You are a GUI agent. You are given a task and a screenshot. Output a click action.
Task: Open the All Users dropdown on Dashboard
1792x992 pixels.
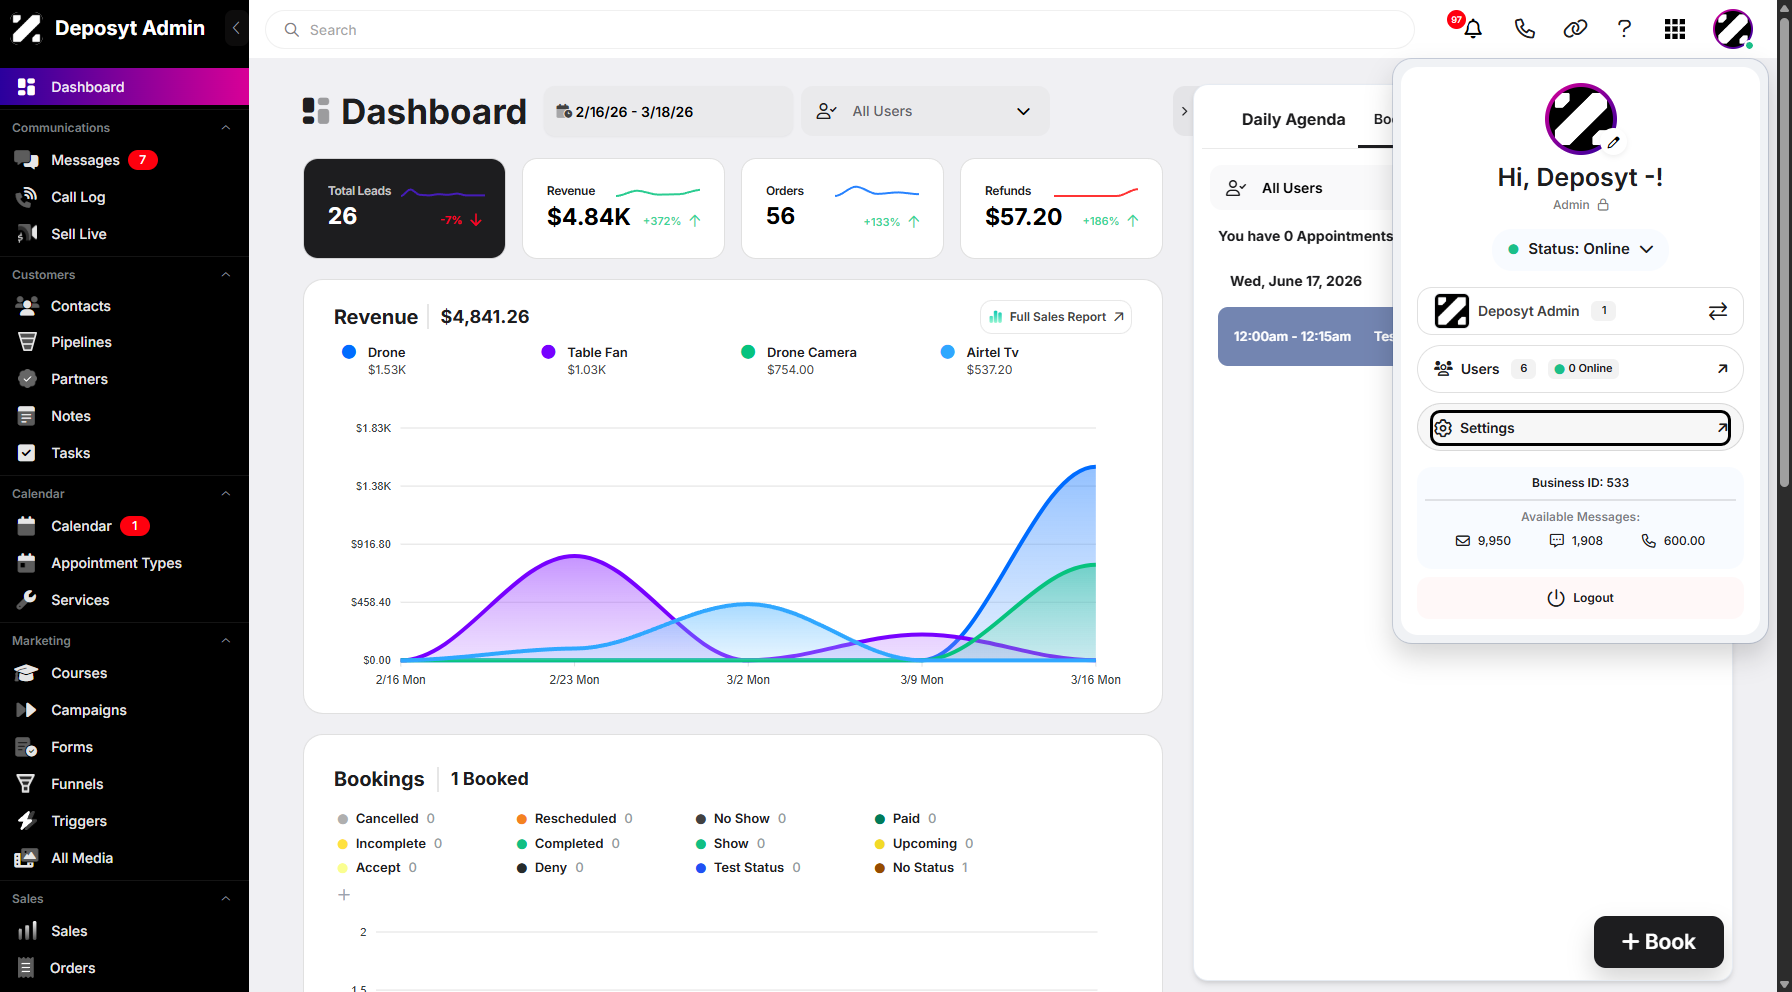925,111
